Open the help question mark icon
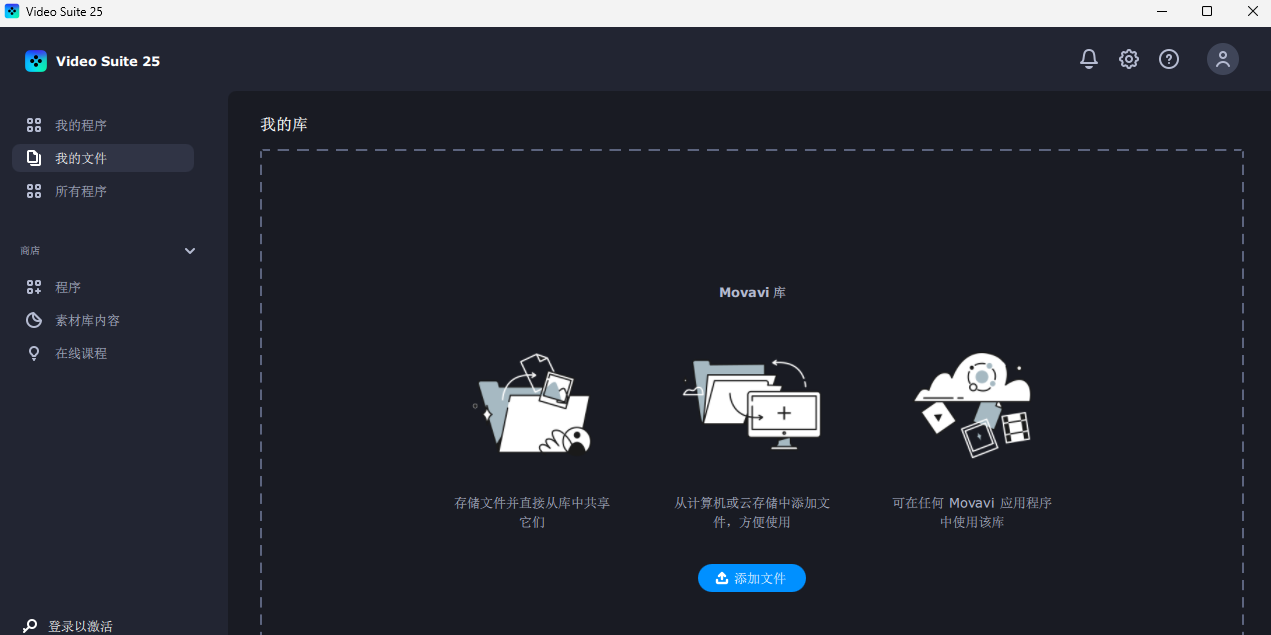Image resolution: width=1271 pixels, height=635 pixels. coord(1169,59)
